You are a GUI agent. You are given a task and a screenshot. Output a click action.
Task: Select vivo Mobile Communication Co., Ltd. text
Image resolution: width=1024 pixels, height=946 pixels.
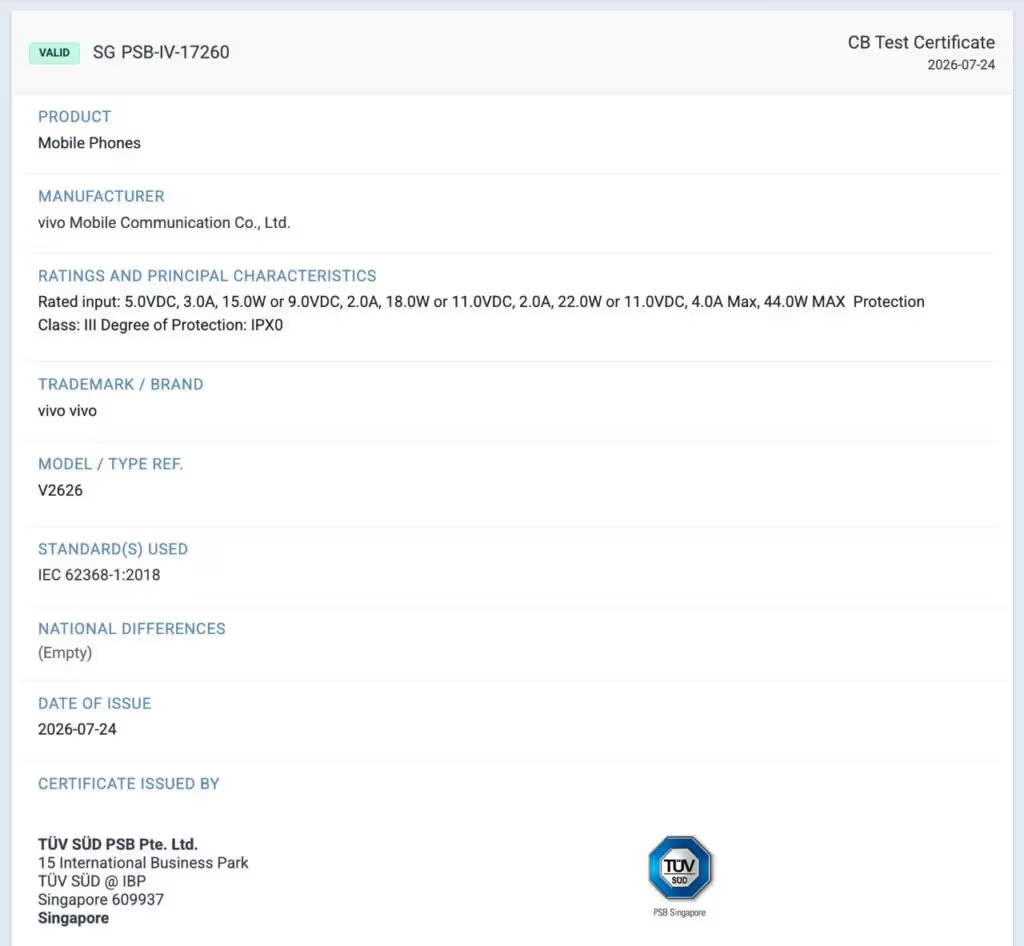(164, 223)
